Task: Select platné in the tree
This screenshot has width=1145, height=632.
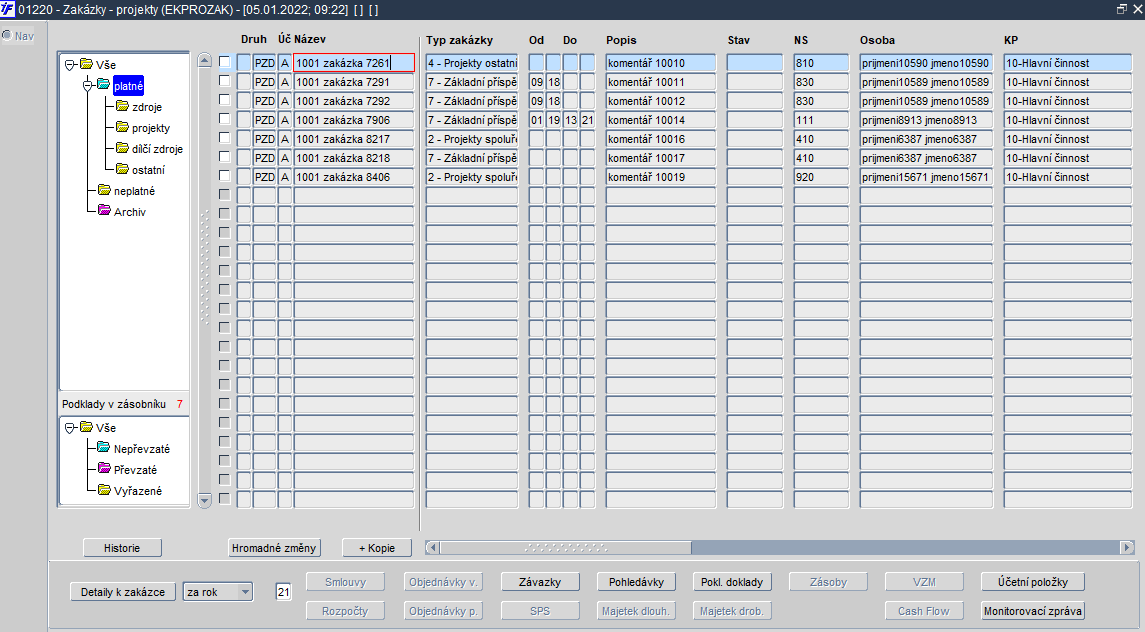Action: coord(129,86)
